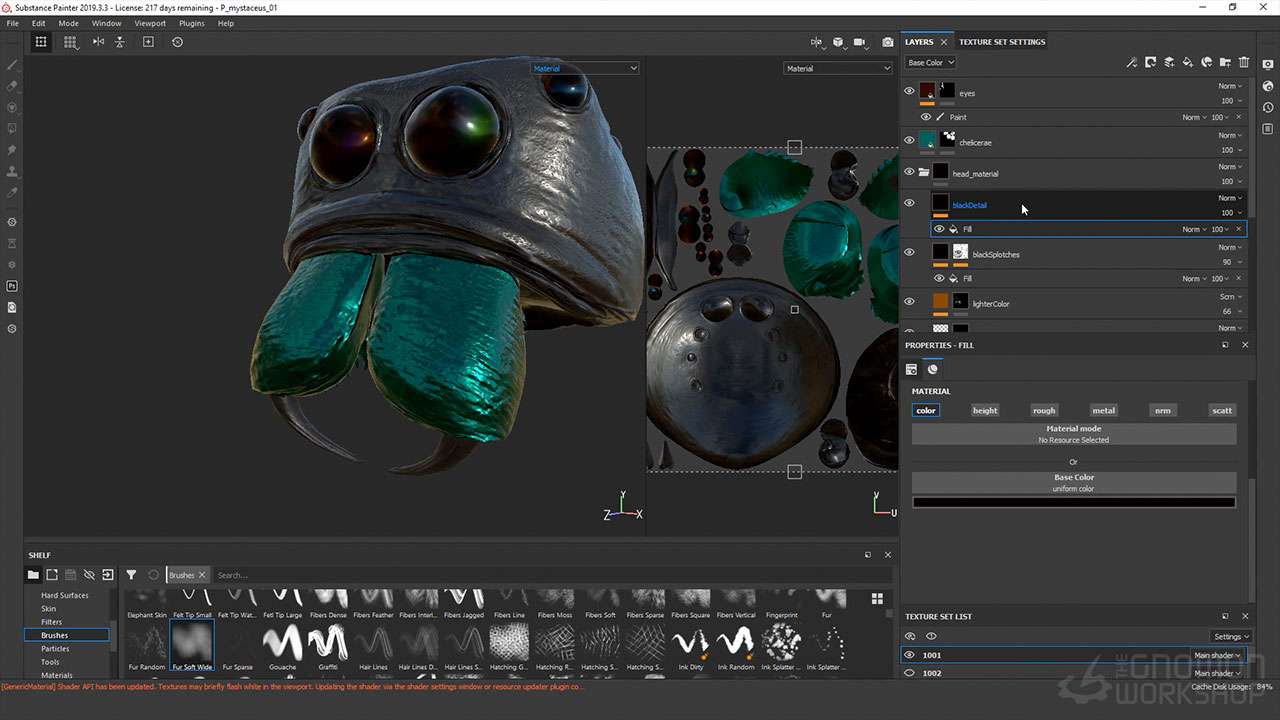The width and height of the screenshot is (1280, 720).
Task: Select the Hard Surfaces shelf category
Action: point(65,595)
